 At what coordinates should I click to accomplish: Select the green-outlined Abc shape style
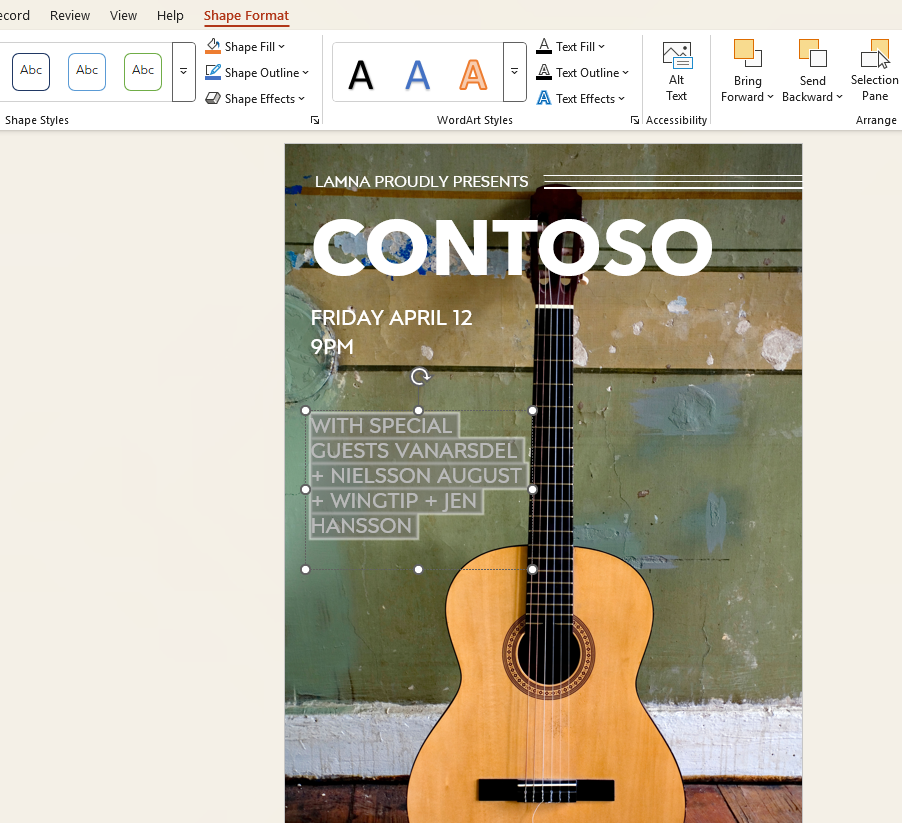click(142, 71)
